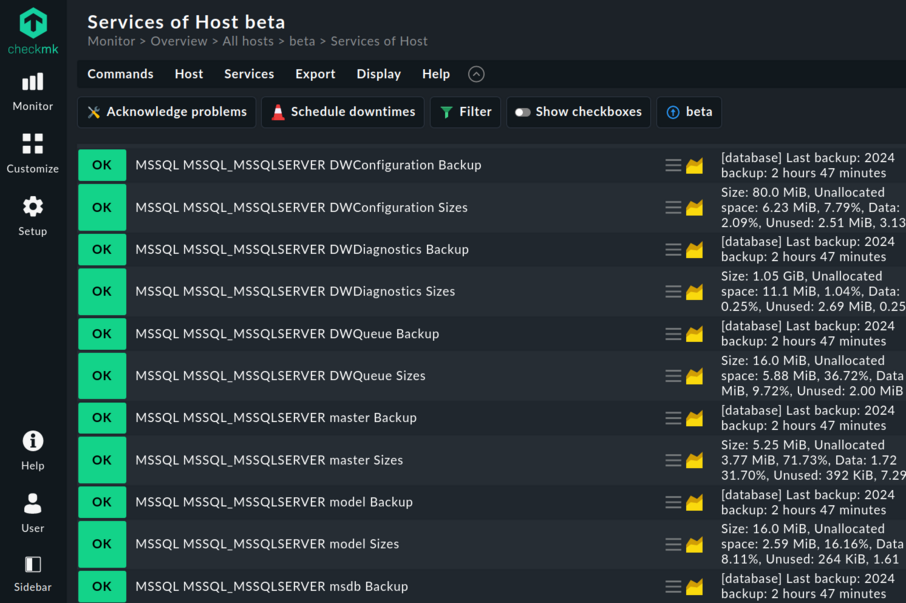
Task: Click Schedule downtimes button
Action: 343,112
